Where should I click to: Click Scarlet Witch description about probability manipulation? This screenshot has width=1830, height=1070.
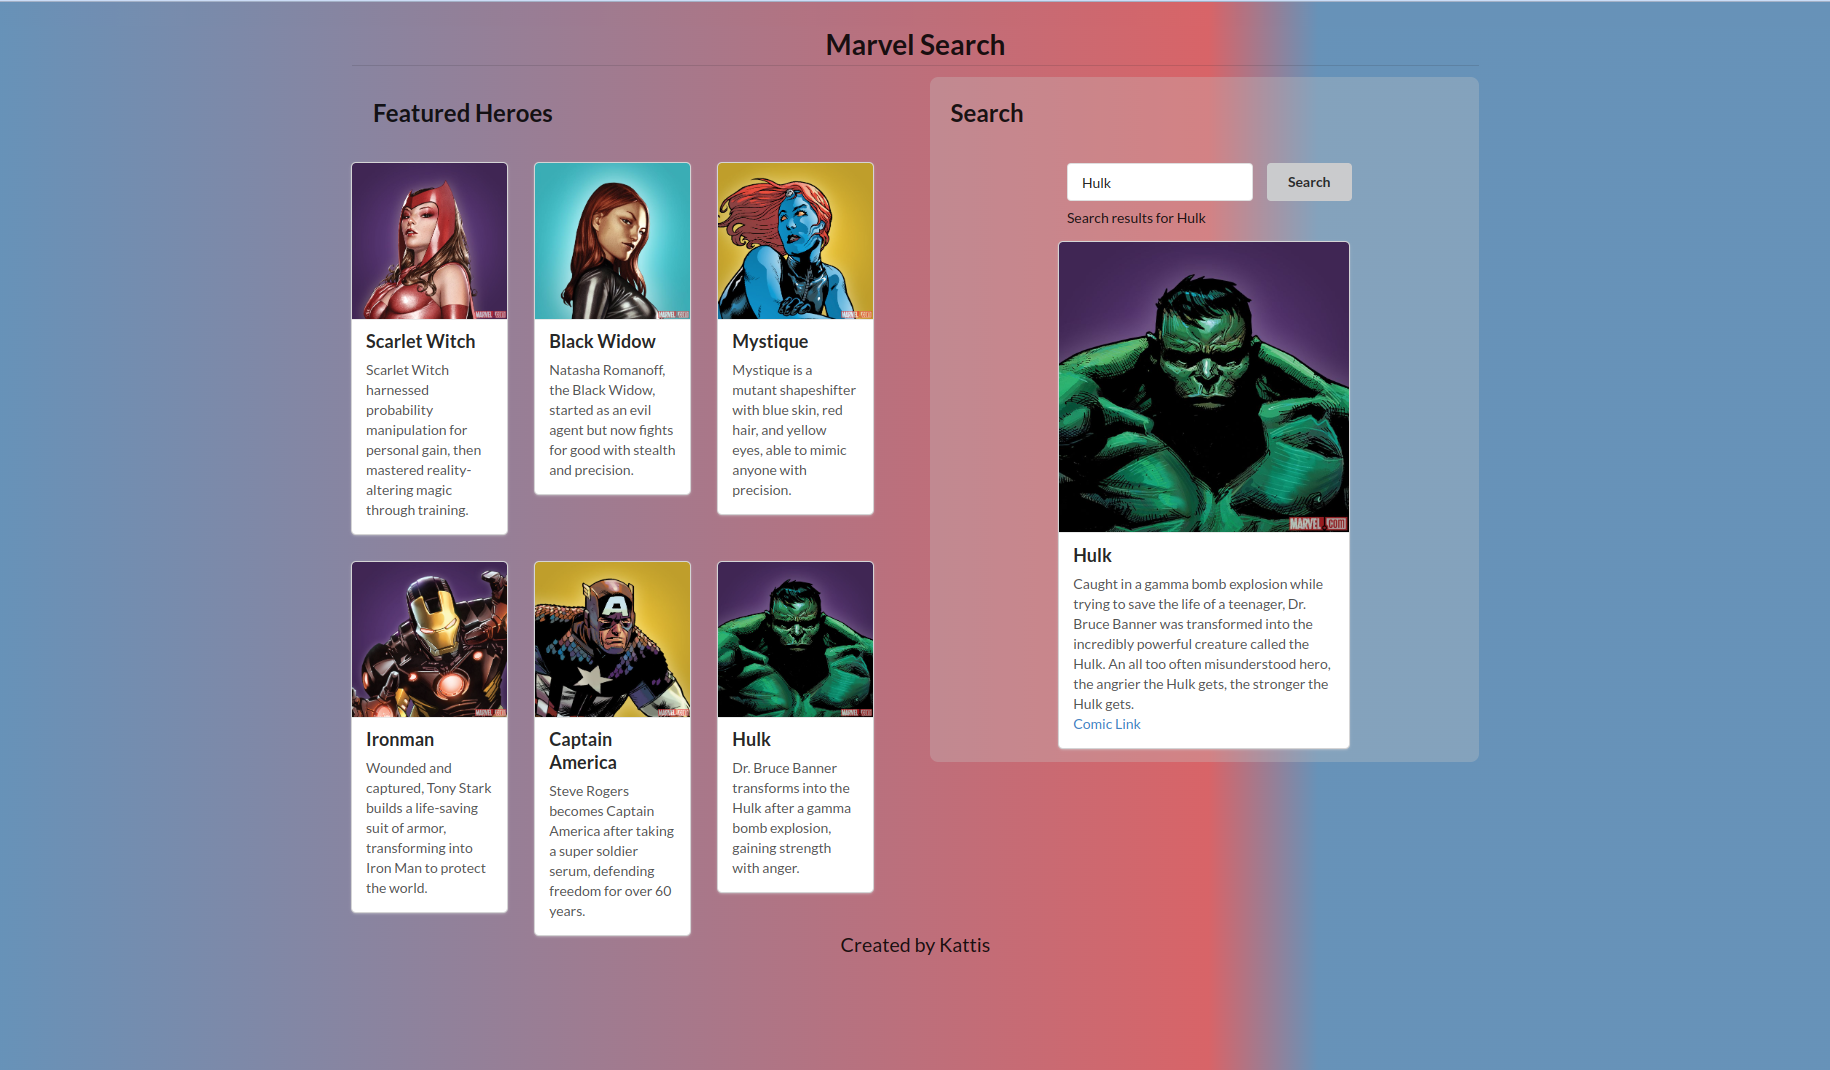point(423,440)
